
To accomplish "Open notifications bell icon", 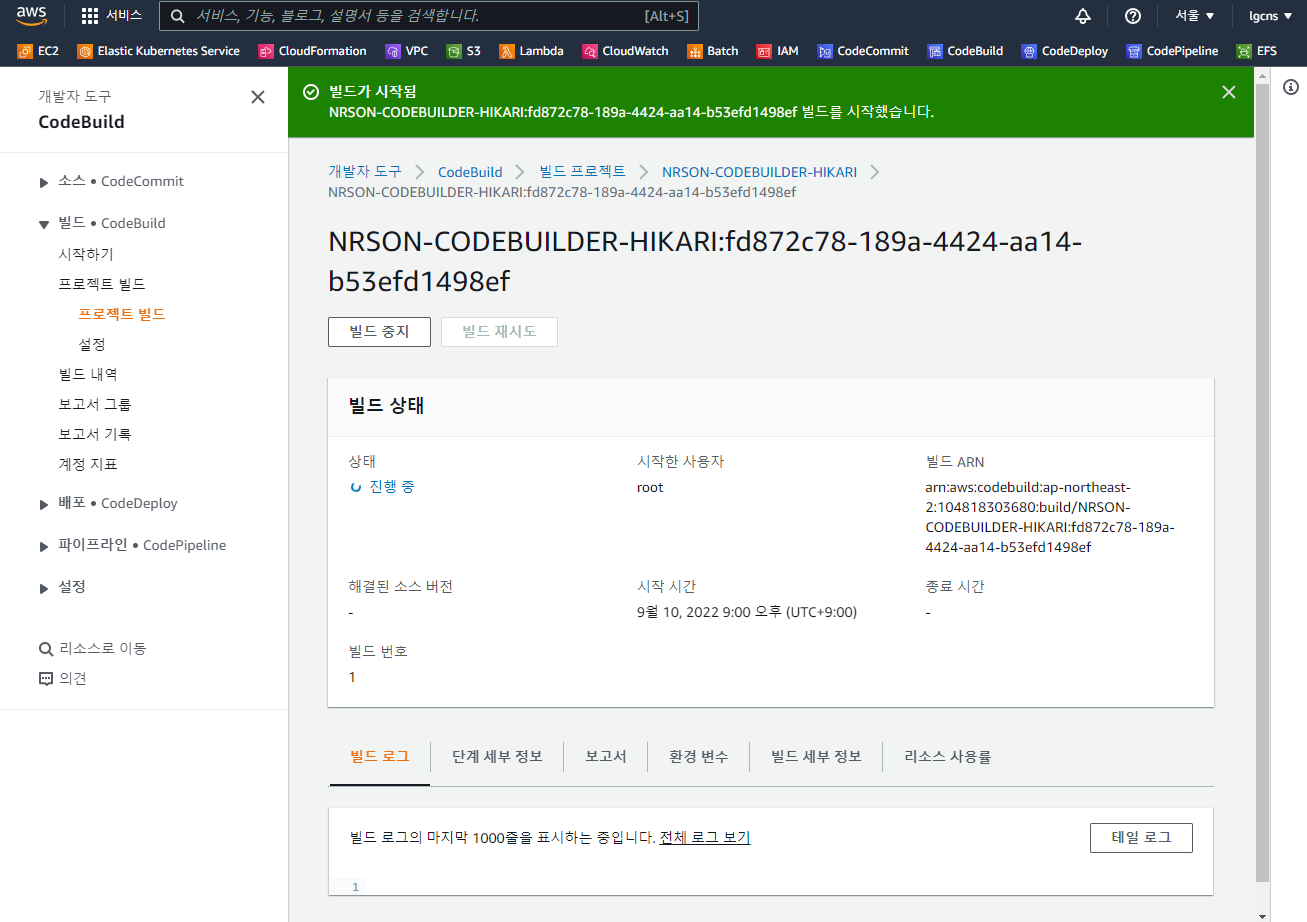I will point(1083,16).
